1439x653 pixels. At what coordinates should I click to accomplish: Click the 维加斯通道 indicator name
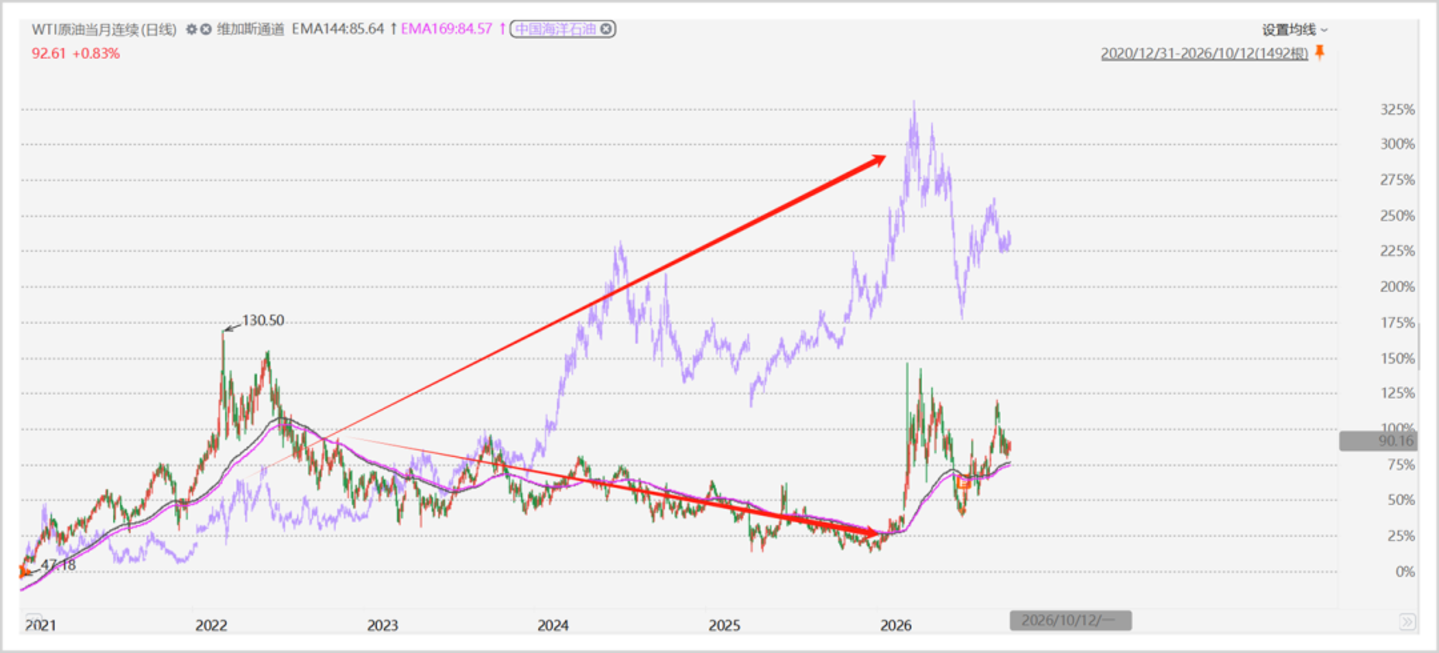249,30
